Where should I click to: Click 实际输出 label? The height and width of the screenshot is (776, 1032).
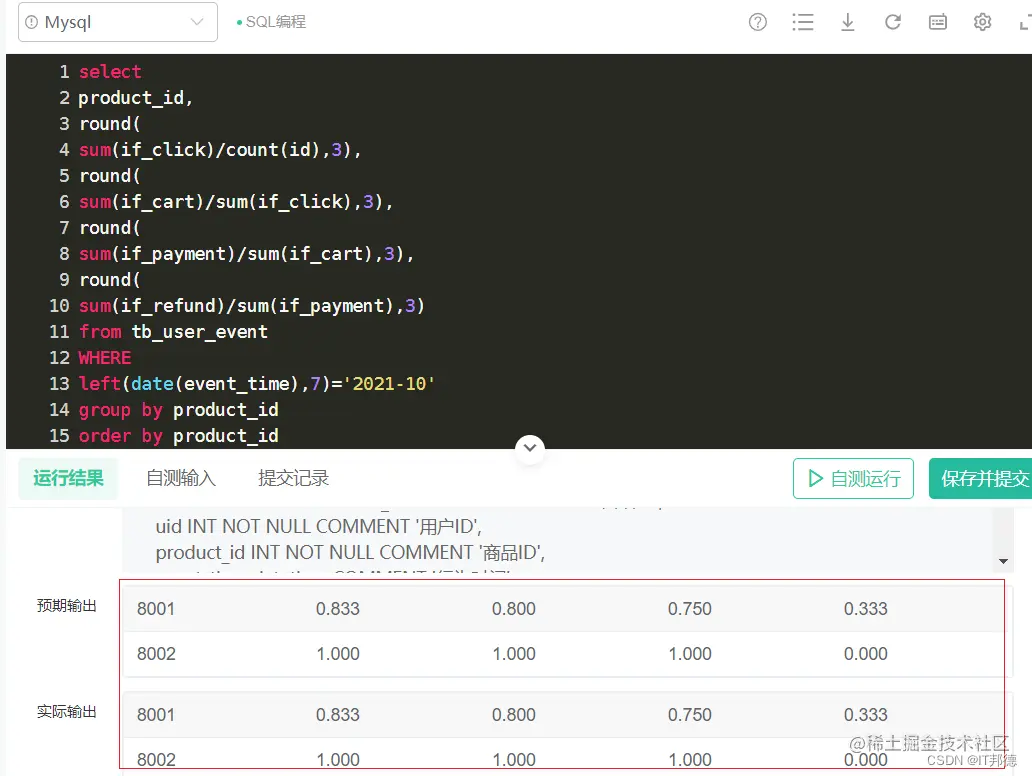pos(66,712)
